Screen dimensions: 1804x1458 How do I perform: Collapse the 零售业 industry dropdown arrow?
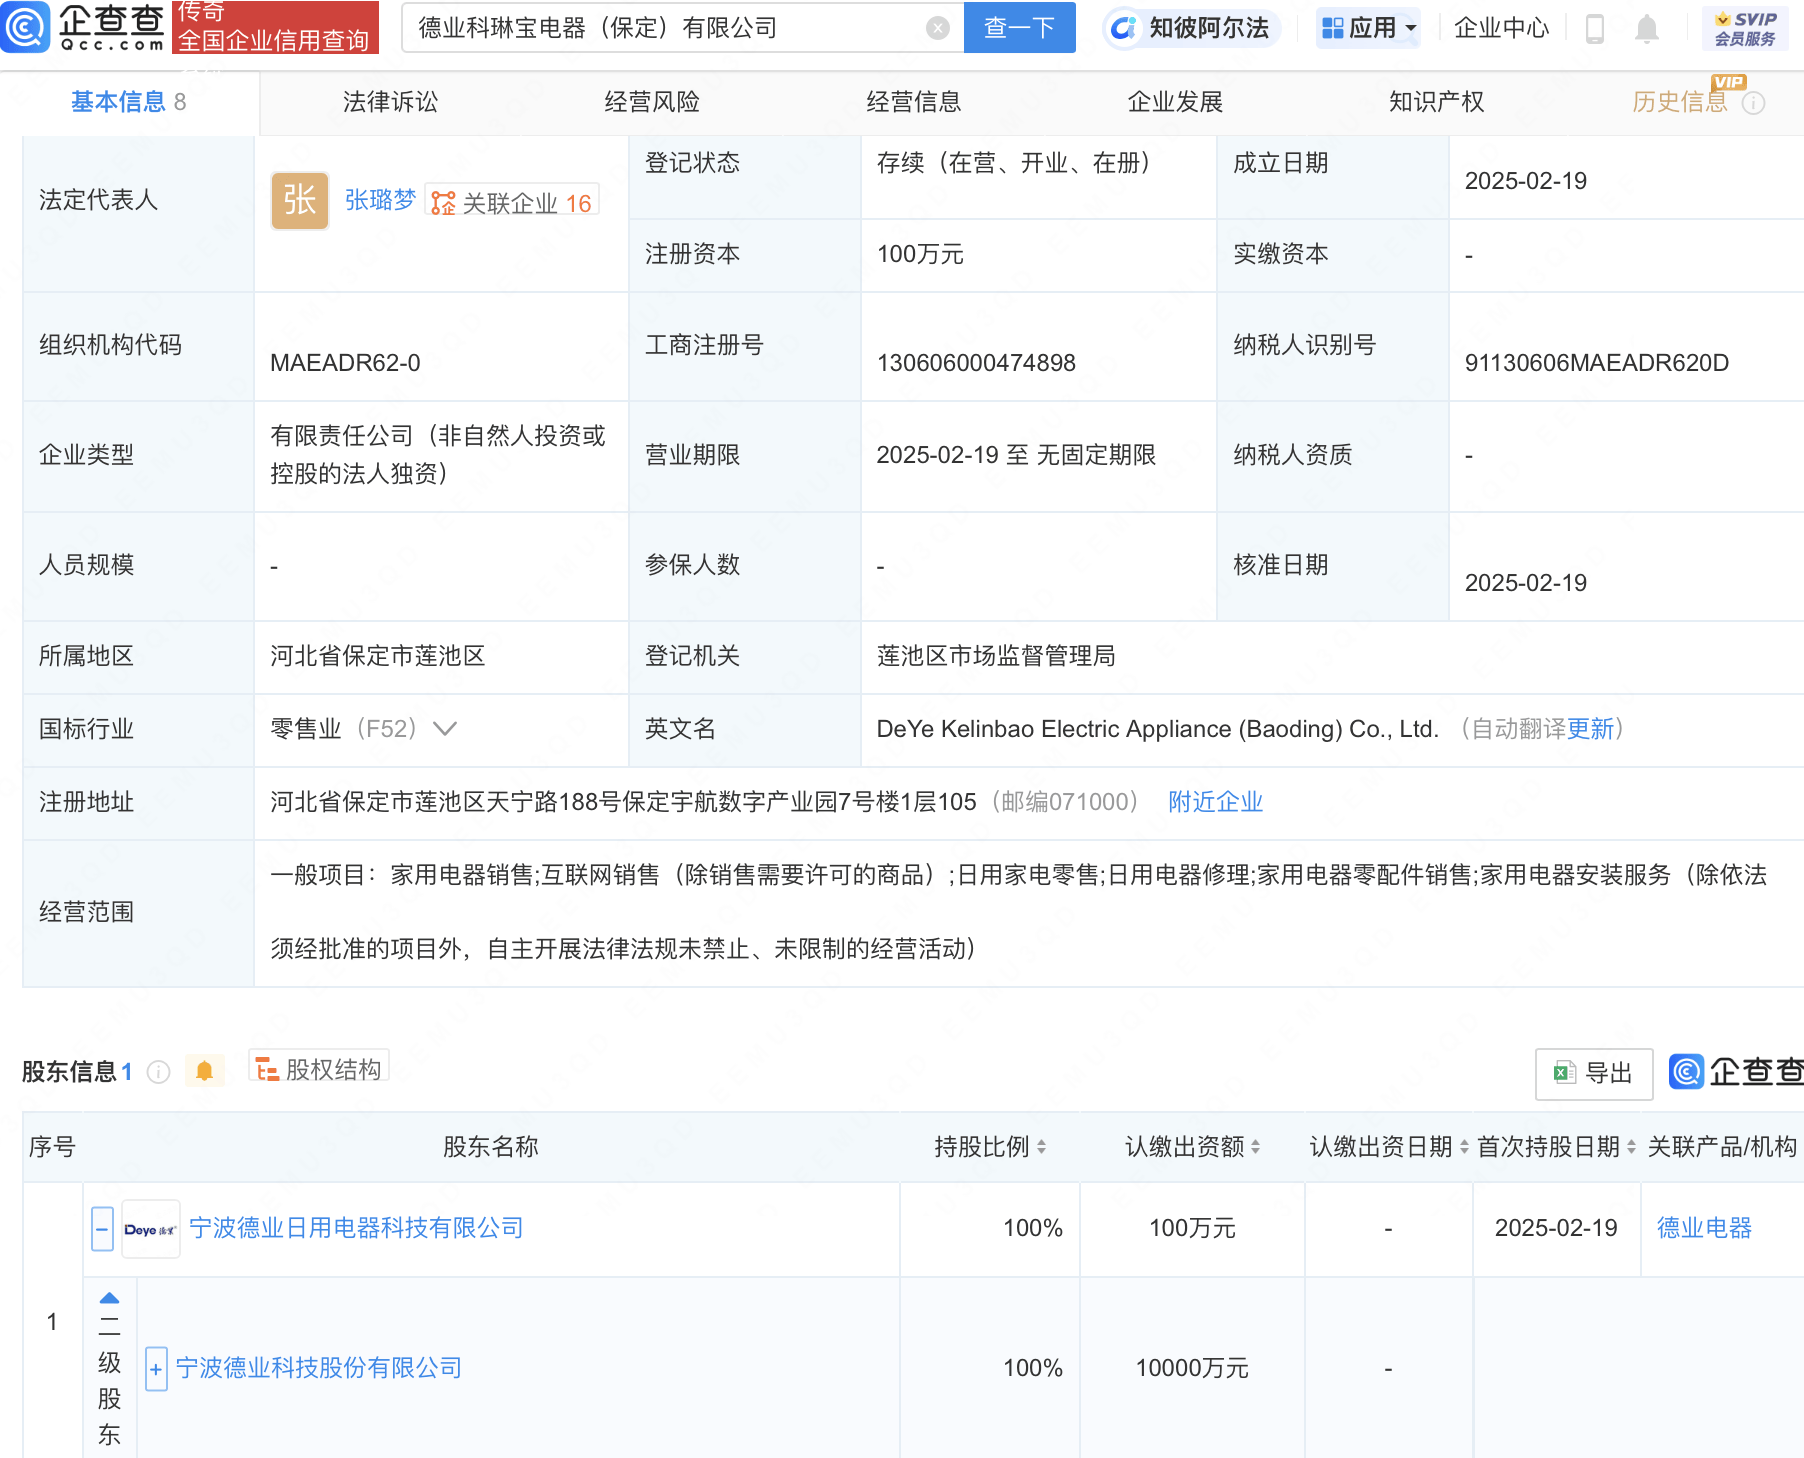click(x=443, y=729)
